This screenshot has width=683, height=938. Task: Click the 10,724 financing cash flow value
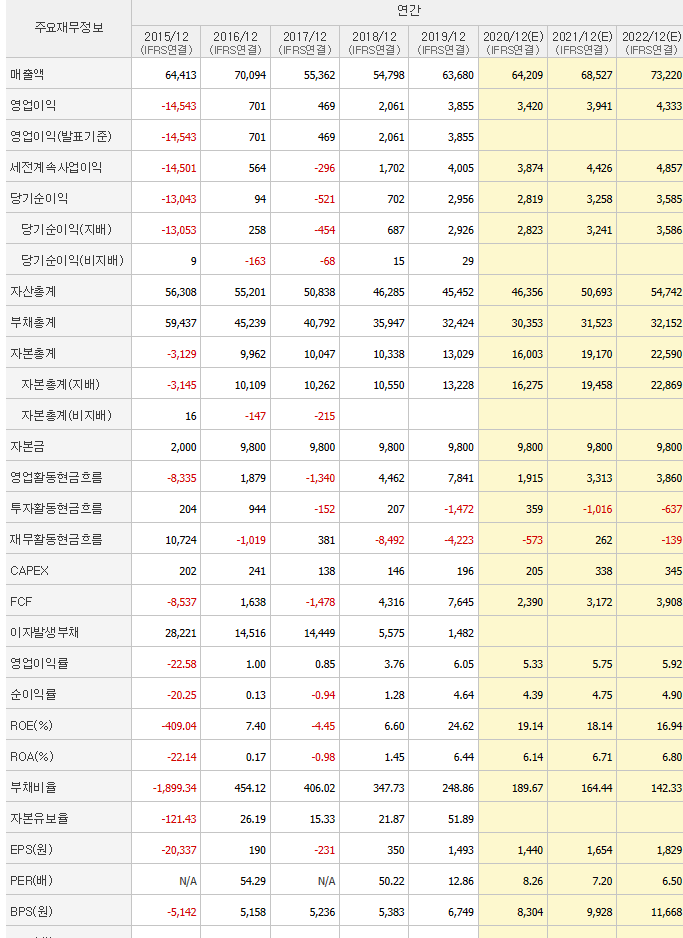[181, 540]
